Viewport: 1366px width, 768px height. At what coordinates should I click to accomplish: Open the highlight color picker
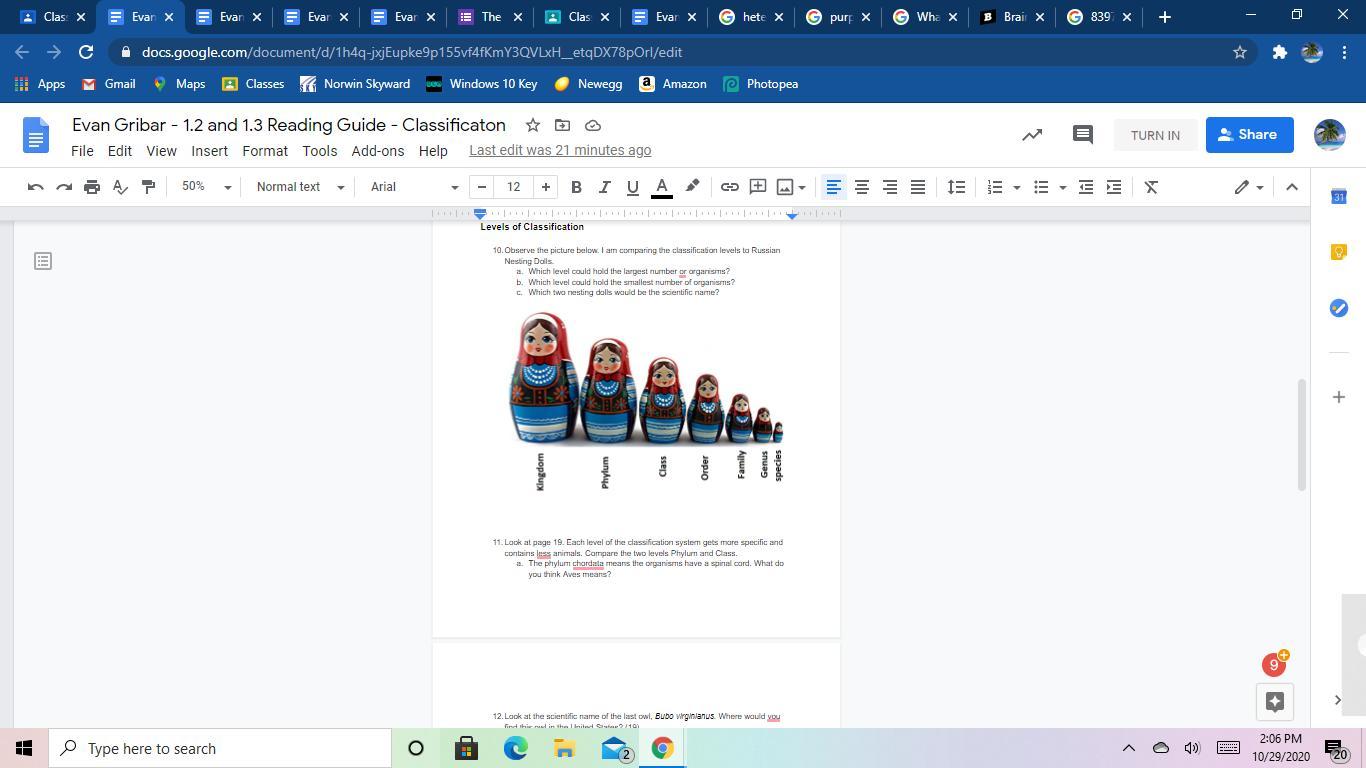(x=692, y=187)
